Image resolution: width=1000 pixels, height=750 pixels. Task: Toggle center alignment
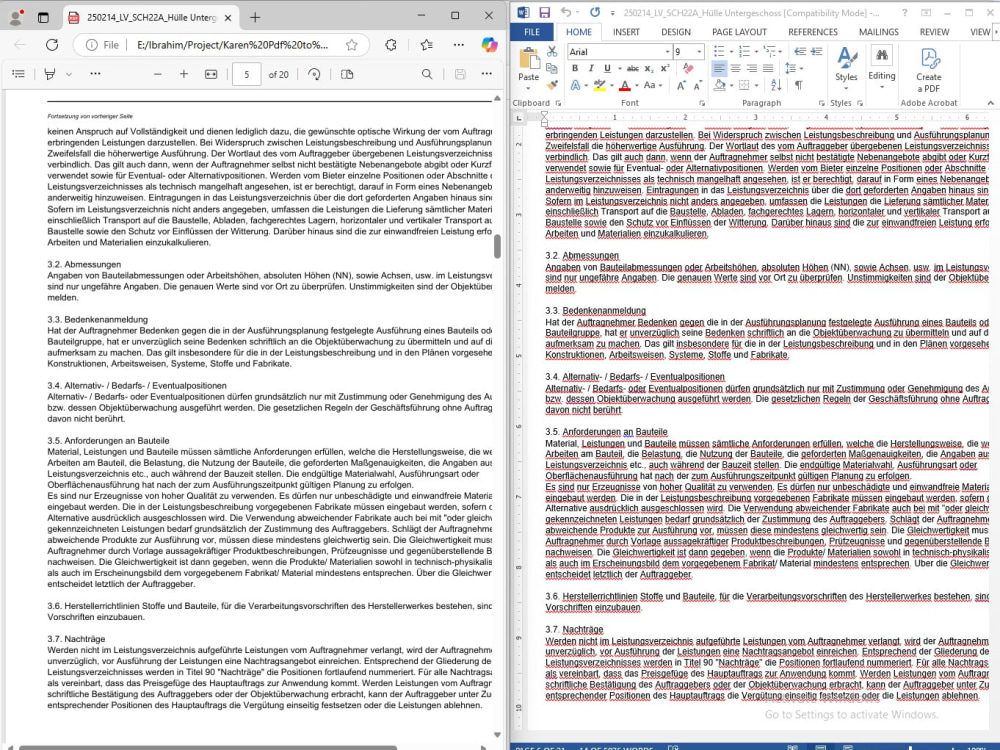click(735, 68)
